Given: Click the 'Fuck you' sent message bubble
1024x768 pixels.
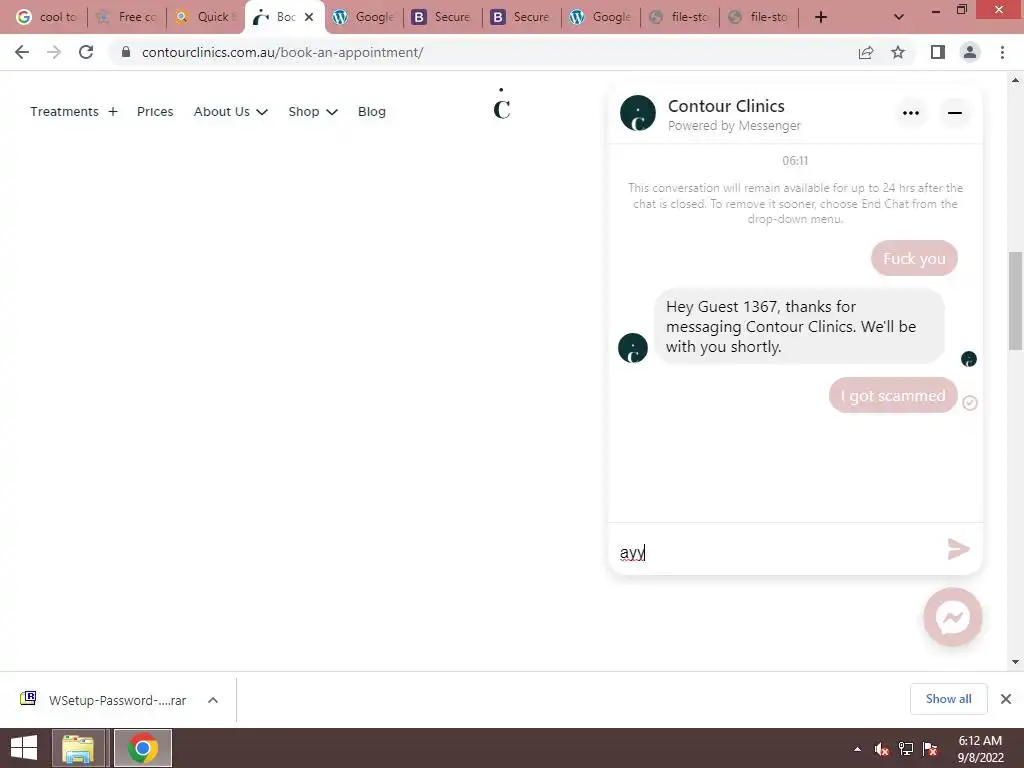Looking at the screenshot, I should [x=914, y=259].
